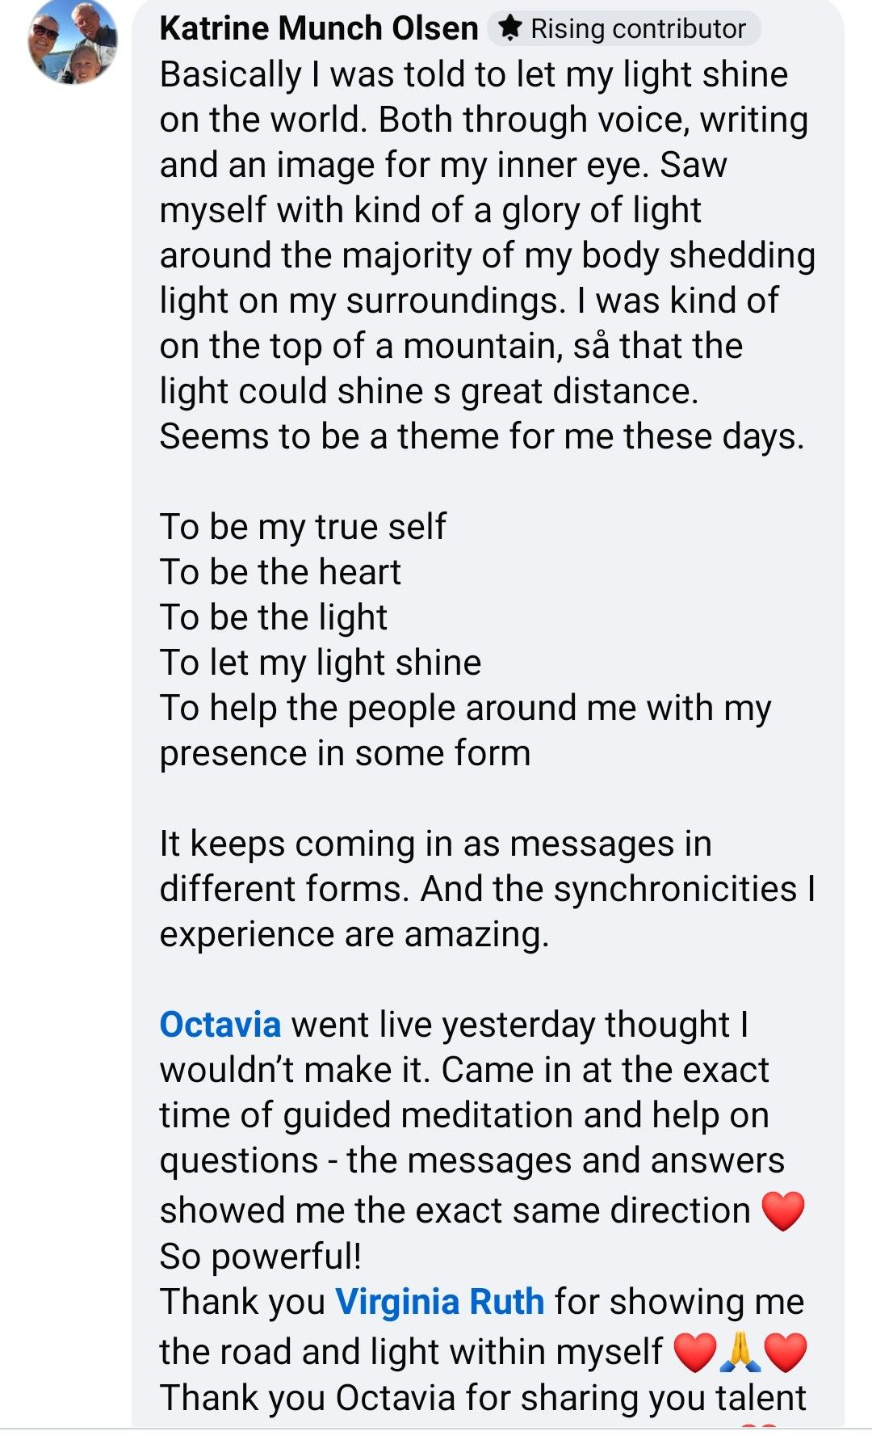
Task: Click the commenter name Katrine Munch Olsen
Action: click(x=318, y=28)
